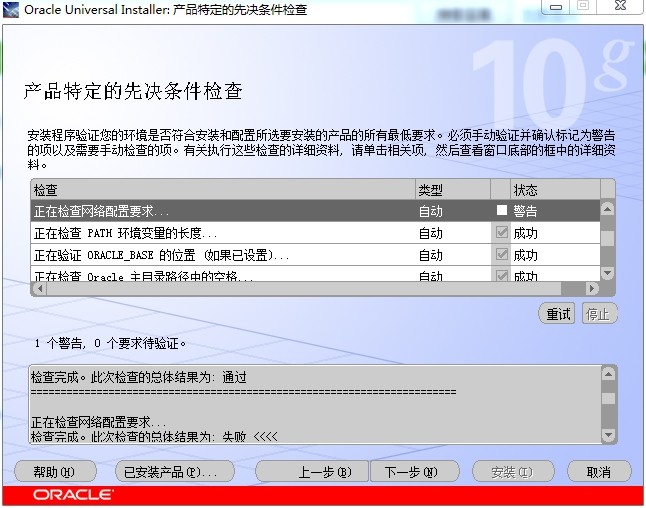Viewport: 646px width, 508px height.
Task: Toggle the checkbox in the ORACLE_BASE location row
Action: (x=501, y=254)
